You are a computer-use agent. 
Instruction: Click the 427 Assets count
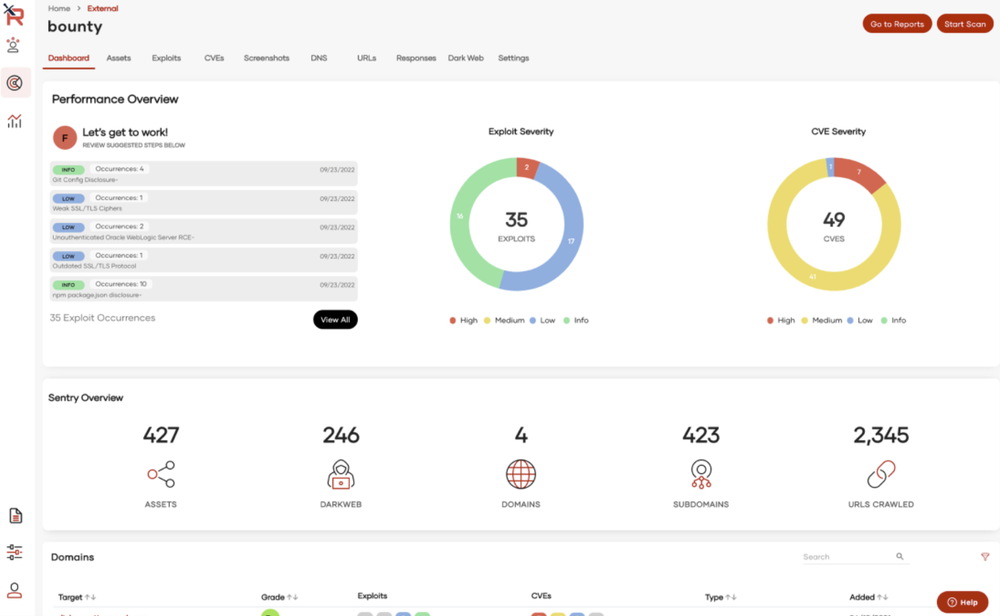coord(161,436)
